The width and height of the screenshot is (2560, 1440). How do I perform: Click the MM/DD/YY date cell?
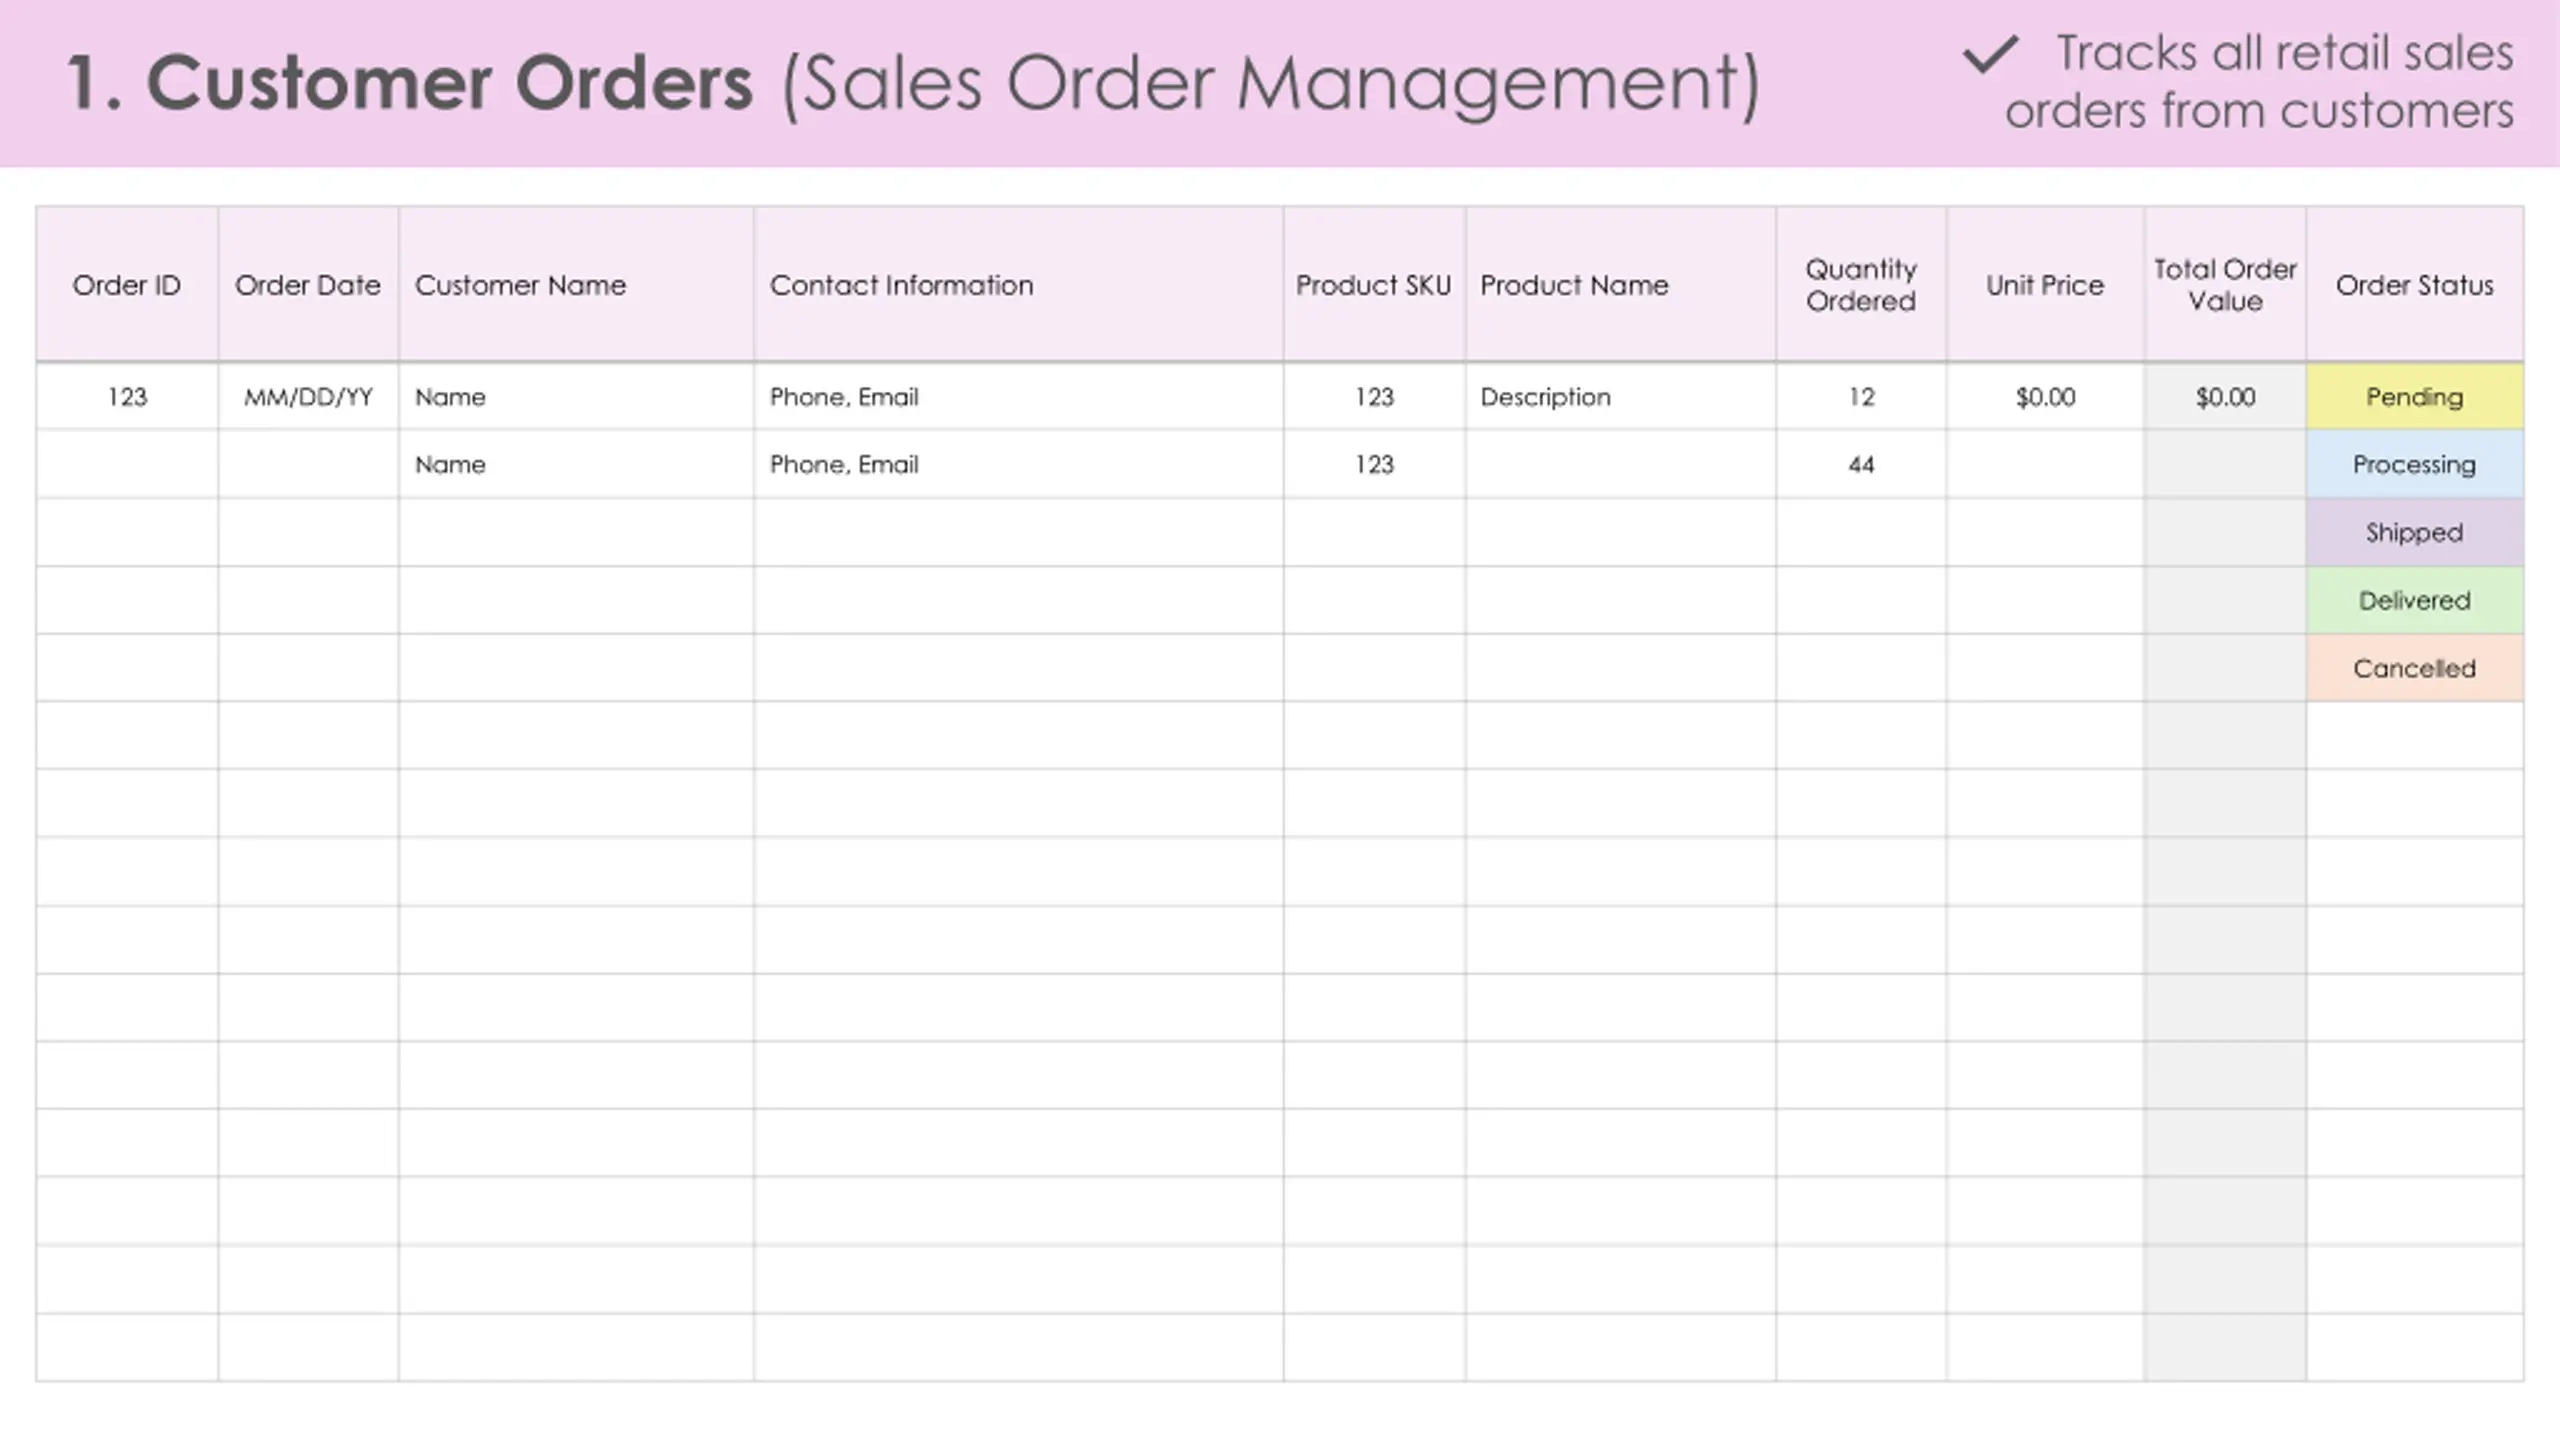pyautogui.click(x=308, y=397)
